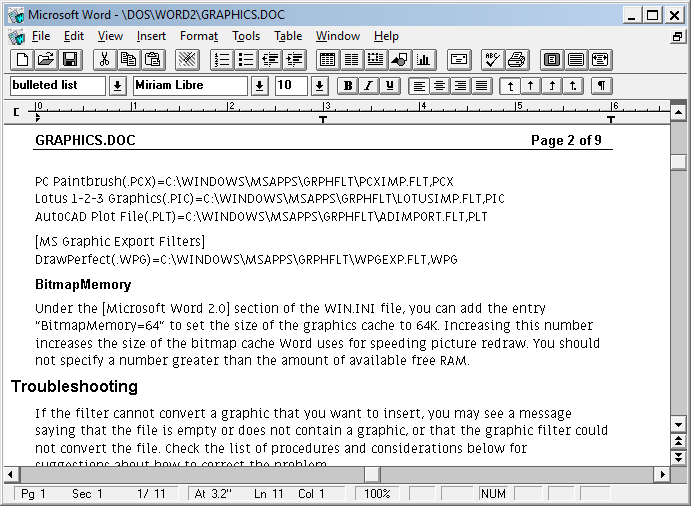Click the Zoom 100 percent icon
The width and height of the screenshot is (691, 506).
[x=576, y=60]
